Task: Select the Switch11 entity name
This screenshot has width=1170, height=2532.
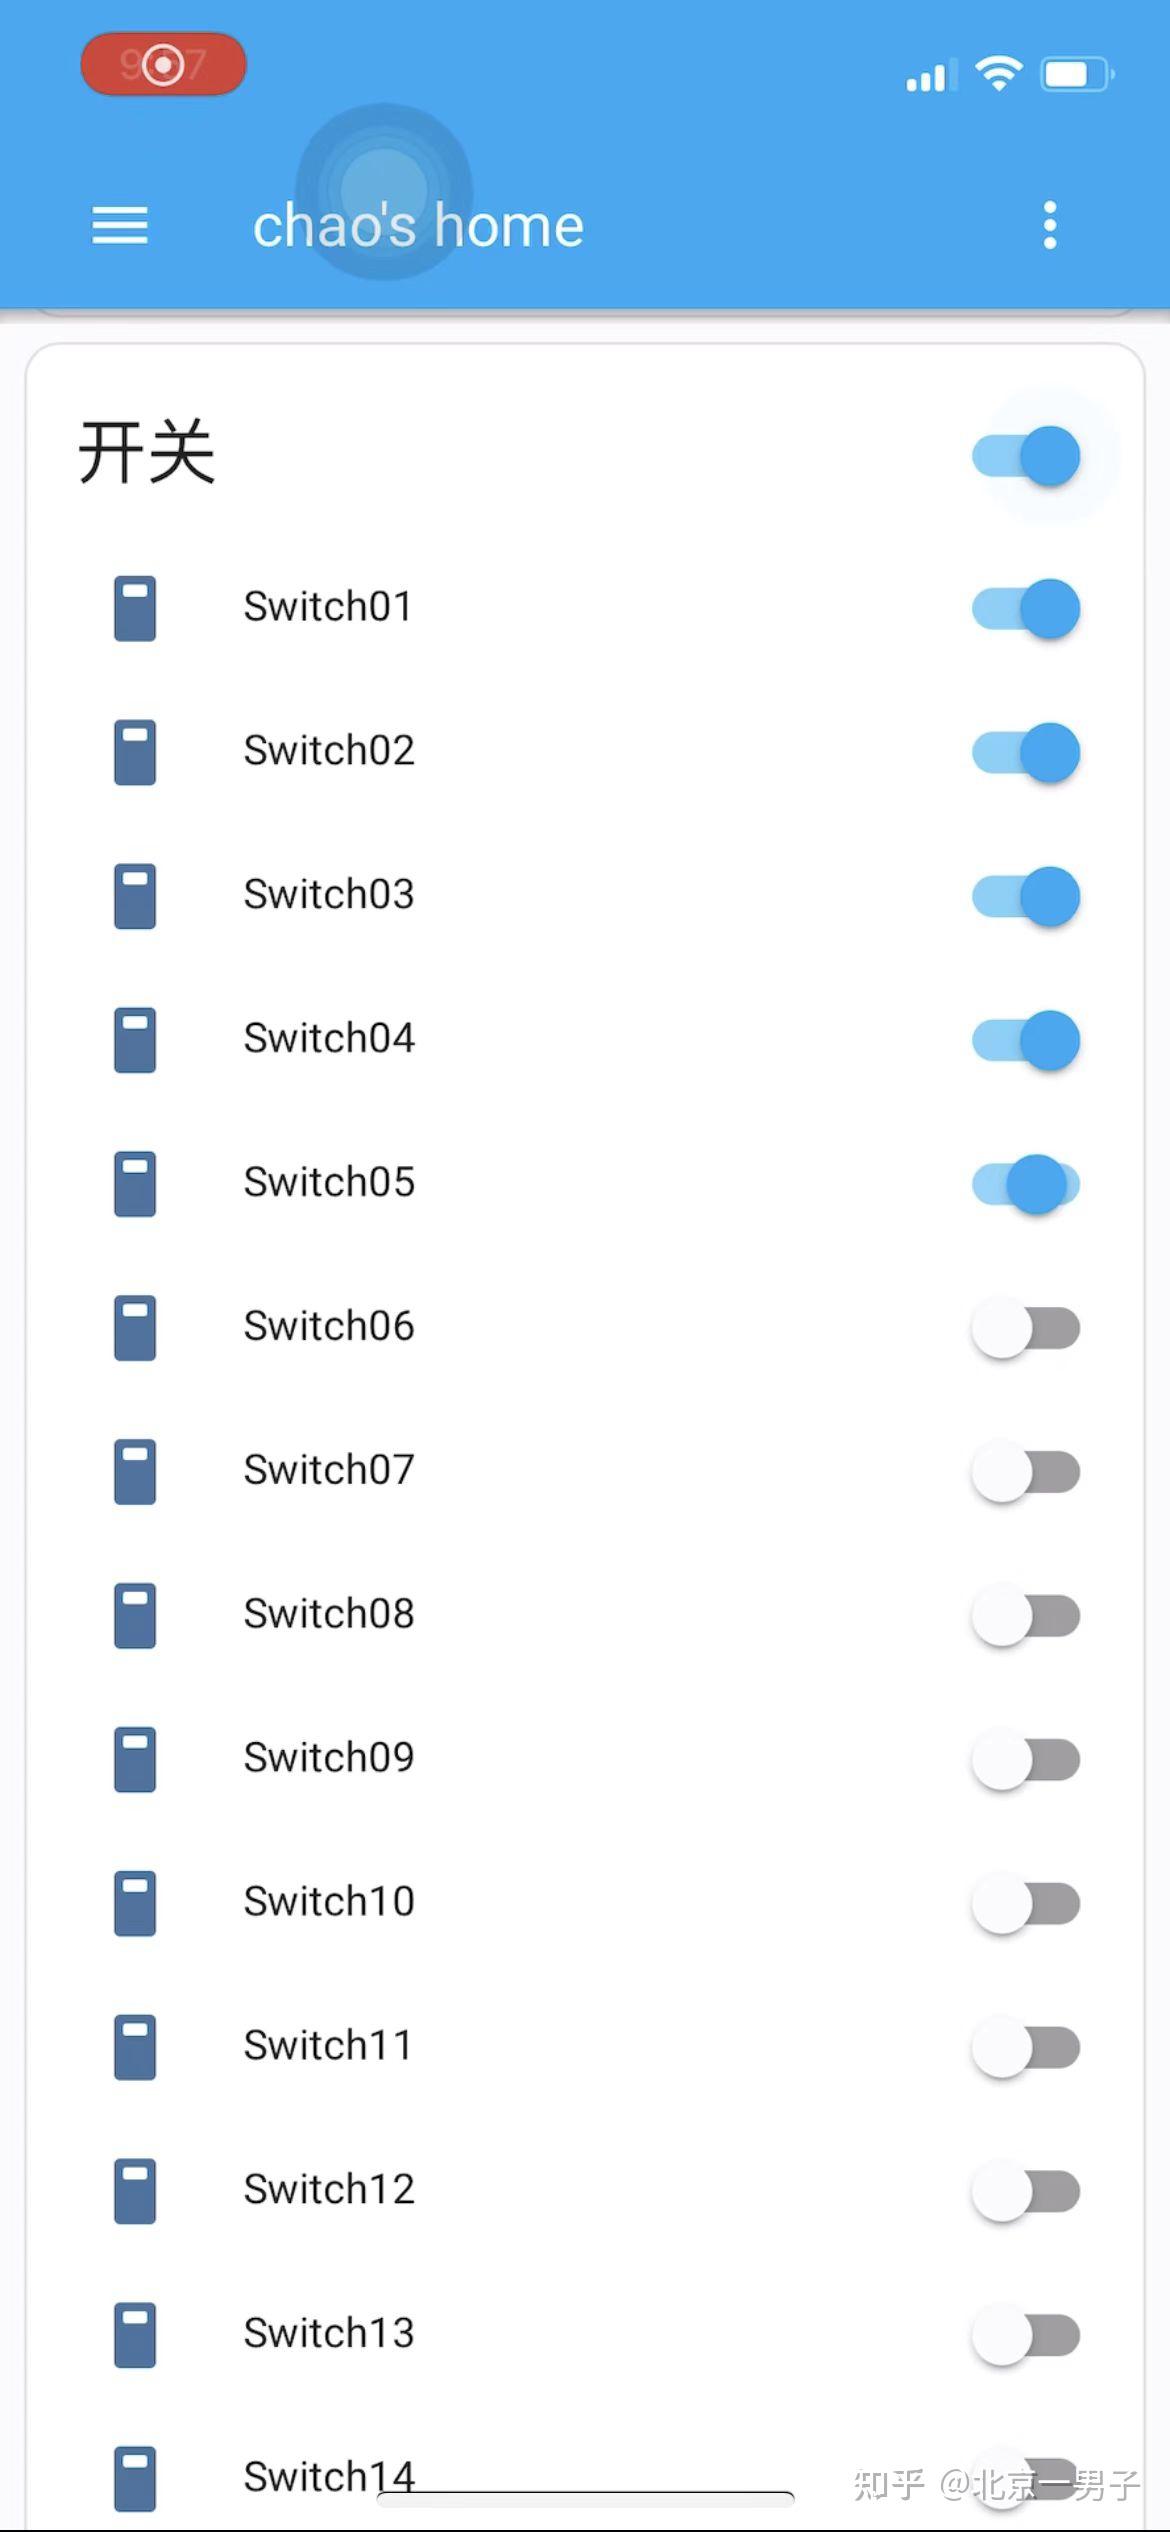Action: pos(328,2046)
